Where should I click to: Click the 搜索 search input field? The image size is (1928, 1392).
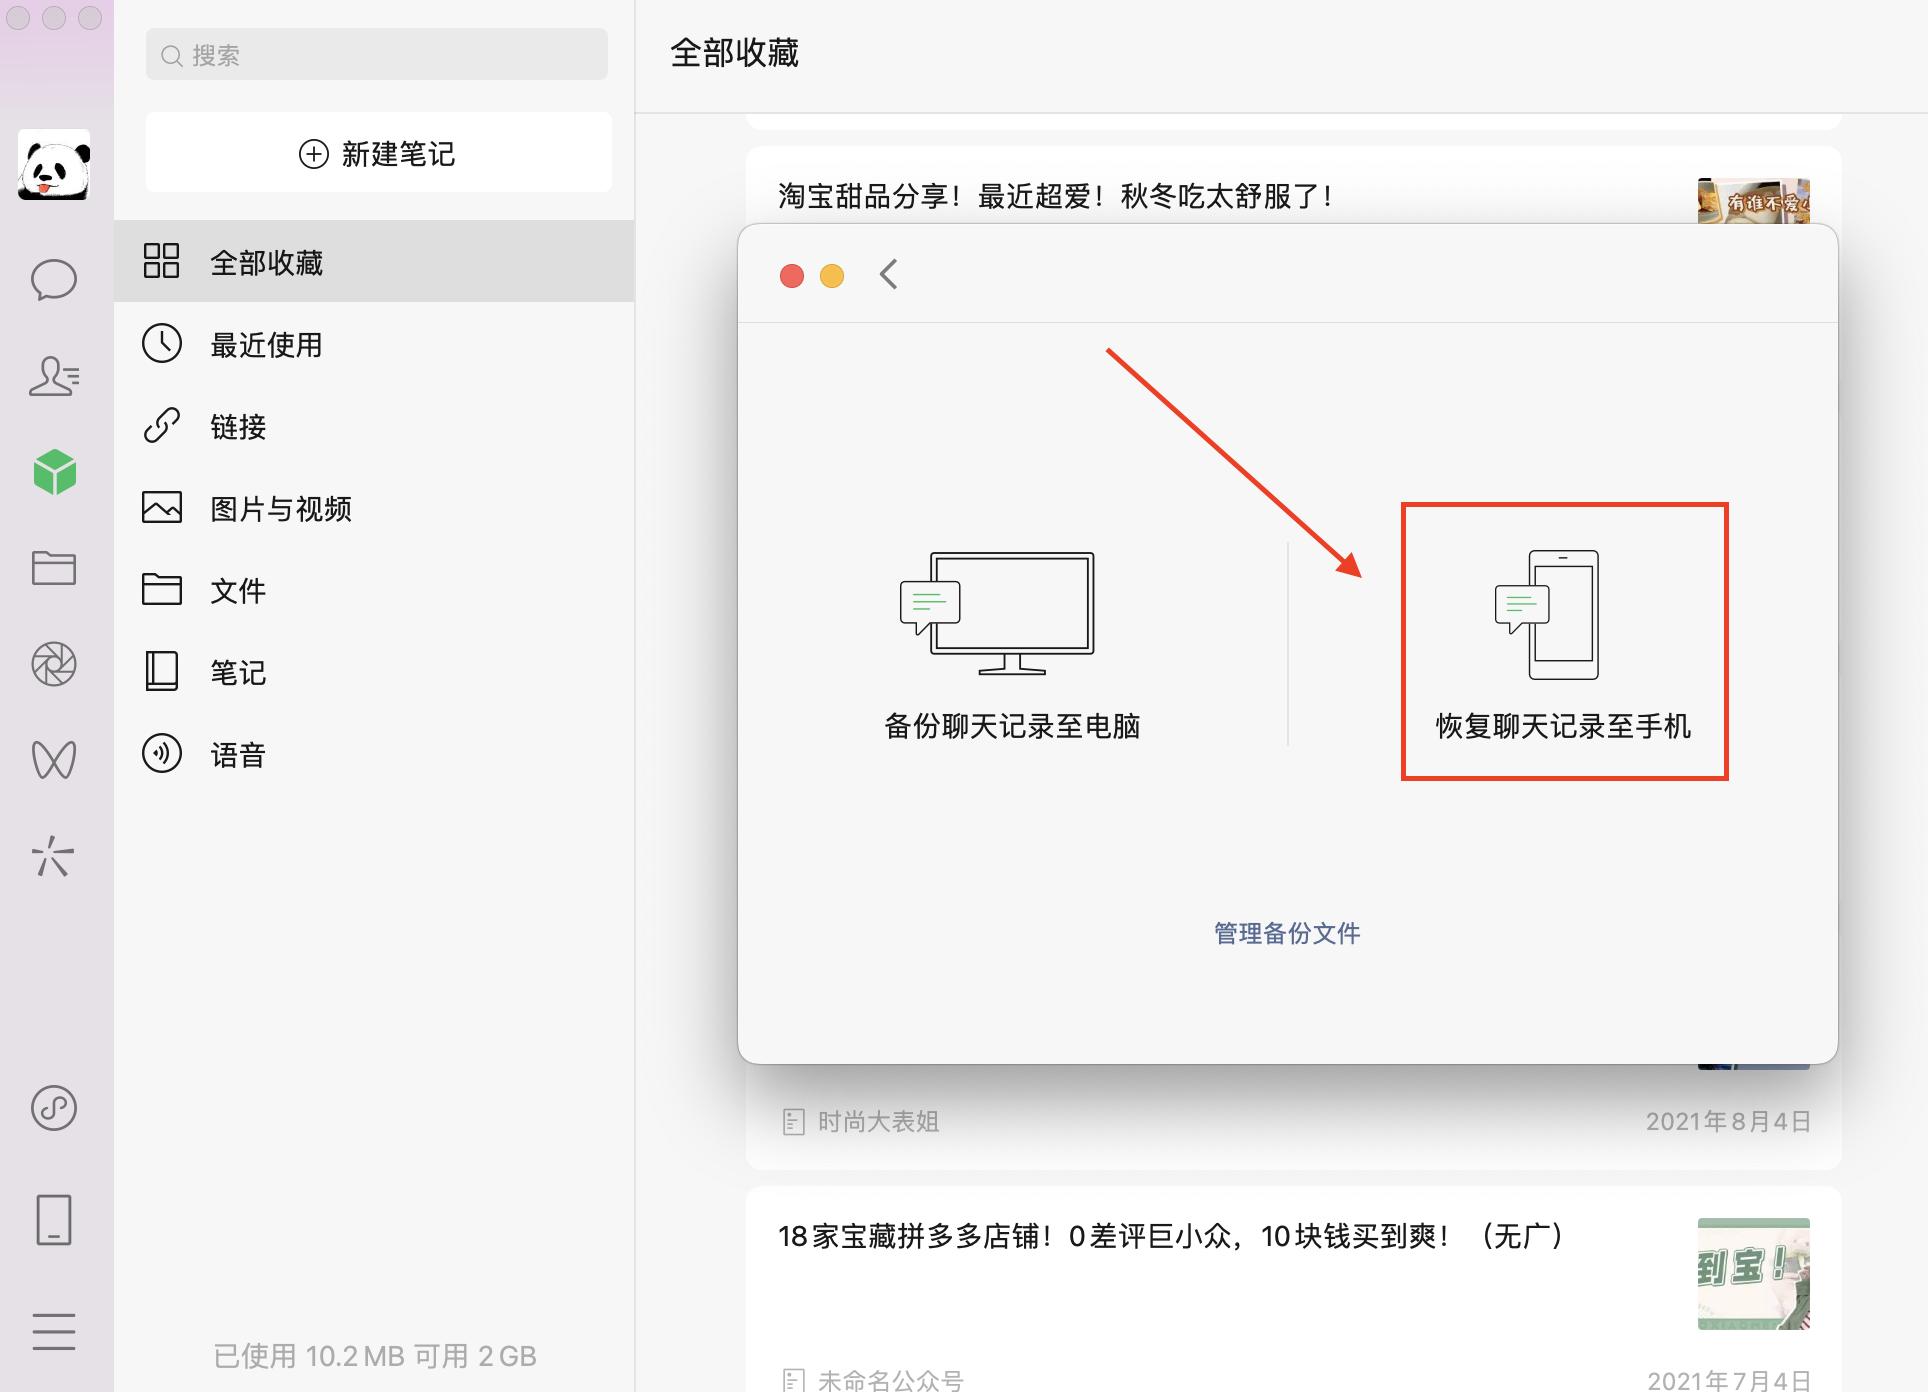pyautogui.click(x=377, y=54)
